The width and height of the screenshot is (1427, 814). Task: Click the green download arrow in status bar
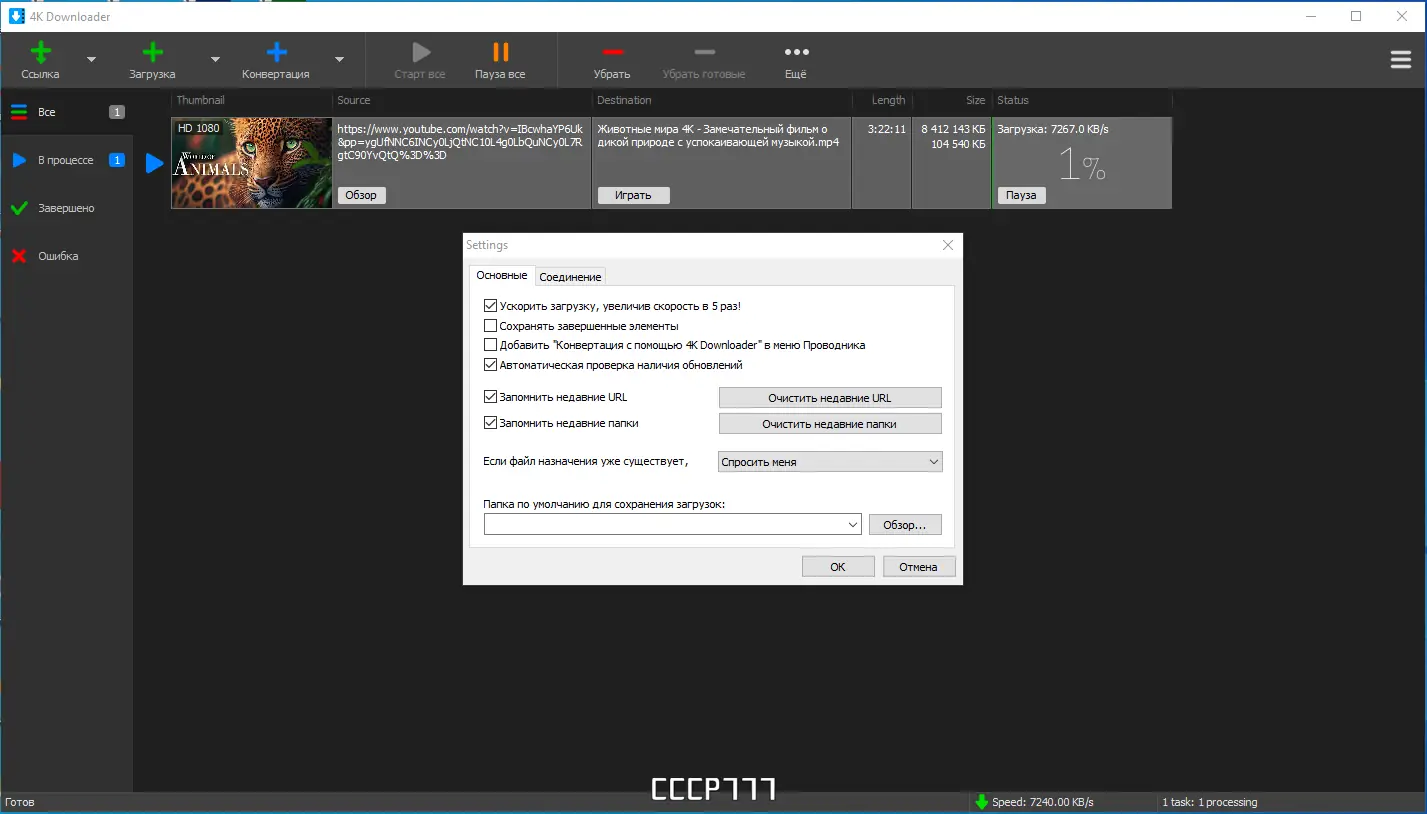(981, 802)
